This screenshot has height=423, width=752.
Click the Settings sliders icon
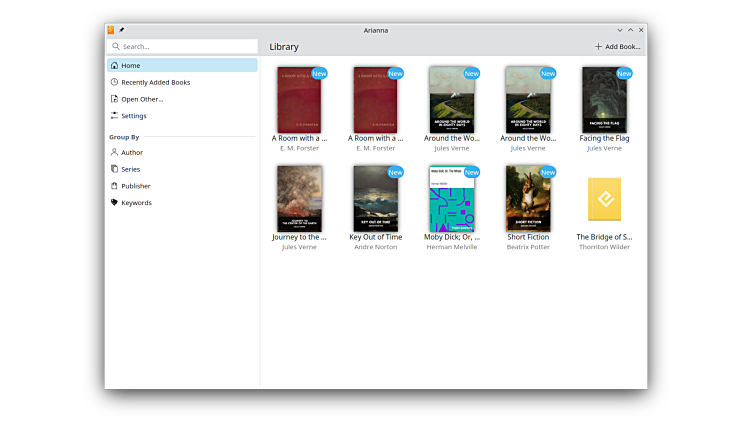[x=114, y=116]
